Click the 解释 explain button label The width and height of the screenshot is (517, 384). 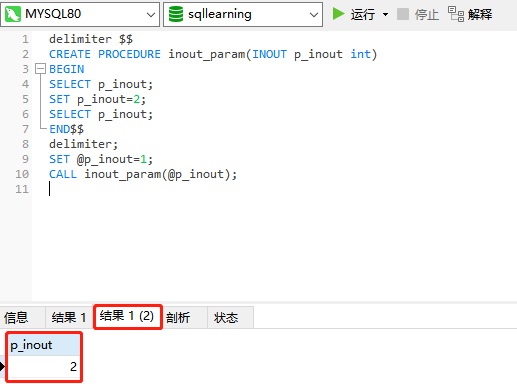click(480, 14)
